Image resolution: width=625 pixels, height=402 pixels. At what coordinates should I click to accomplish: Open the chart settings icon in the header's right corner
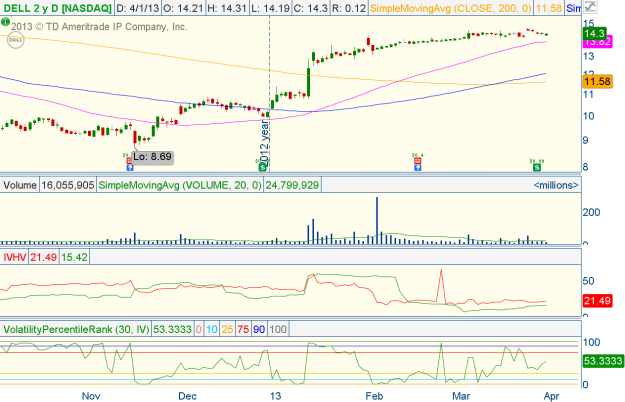click(590, 7)
